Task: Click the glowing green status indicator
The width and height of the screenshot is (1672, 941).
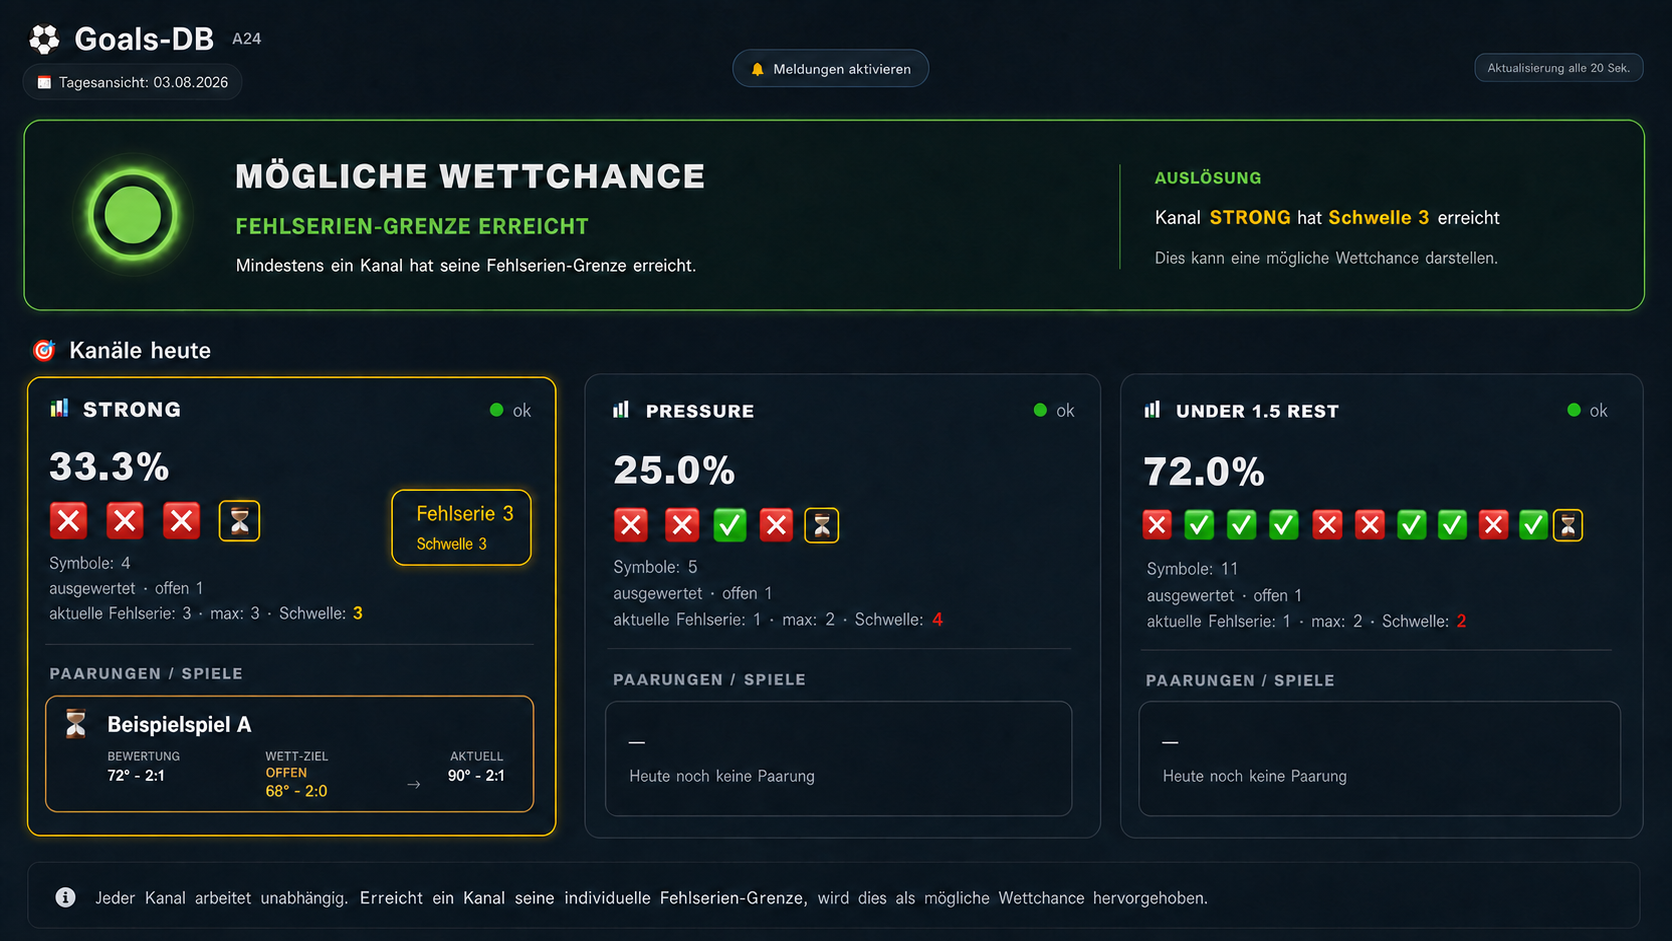Action: pyautogui.click(x=133, y=215)
